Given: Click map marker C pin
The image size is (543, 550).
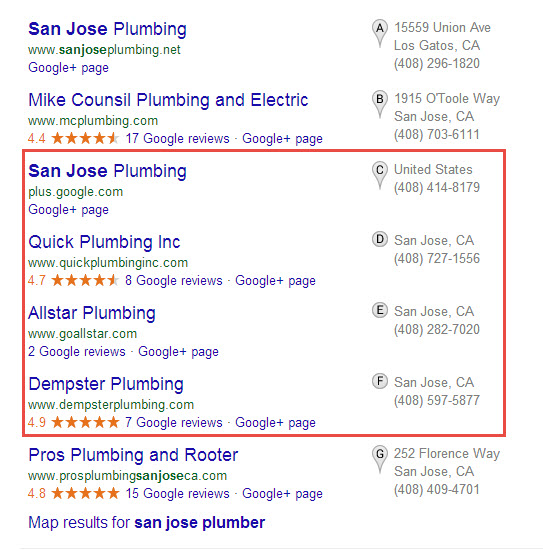Looking at the screenshot, I should click(380, 175).
